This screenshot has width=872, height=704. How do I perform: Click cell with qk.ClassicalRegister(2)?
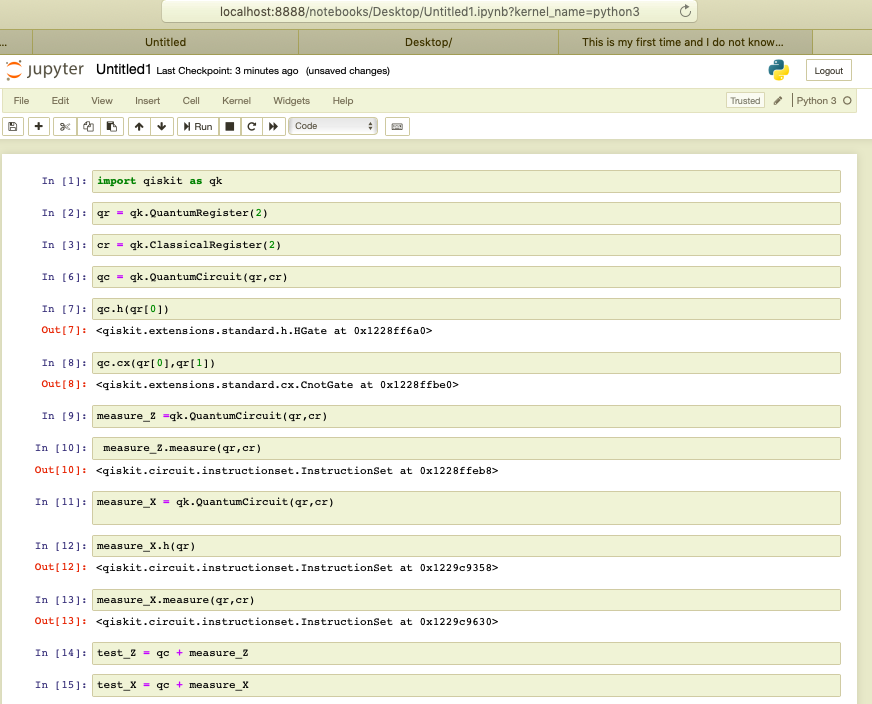click(466, 245)
